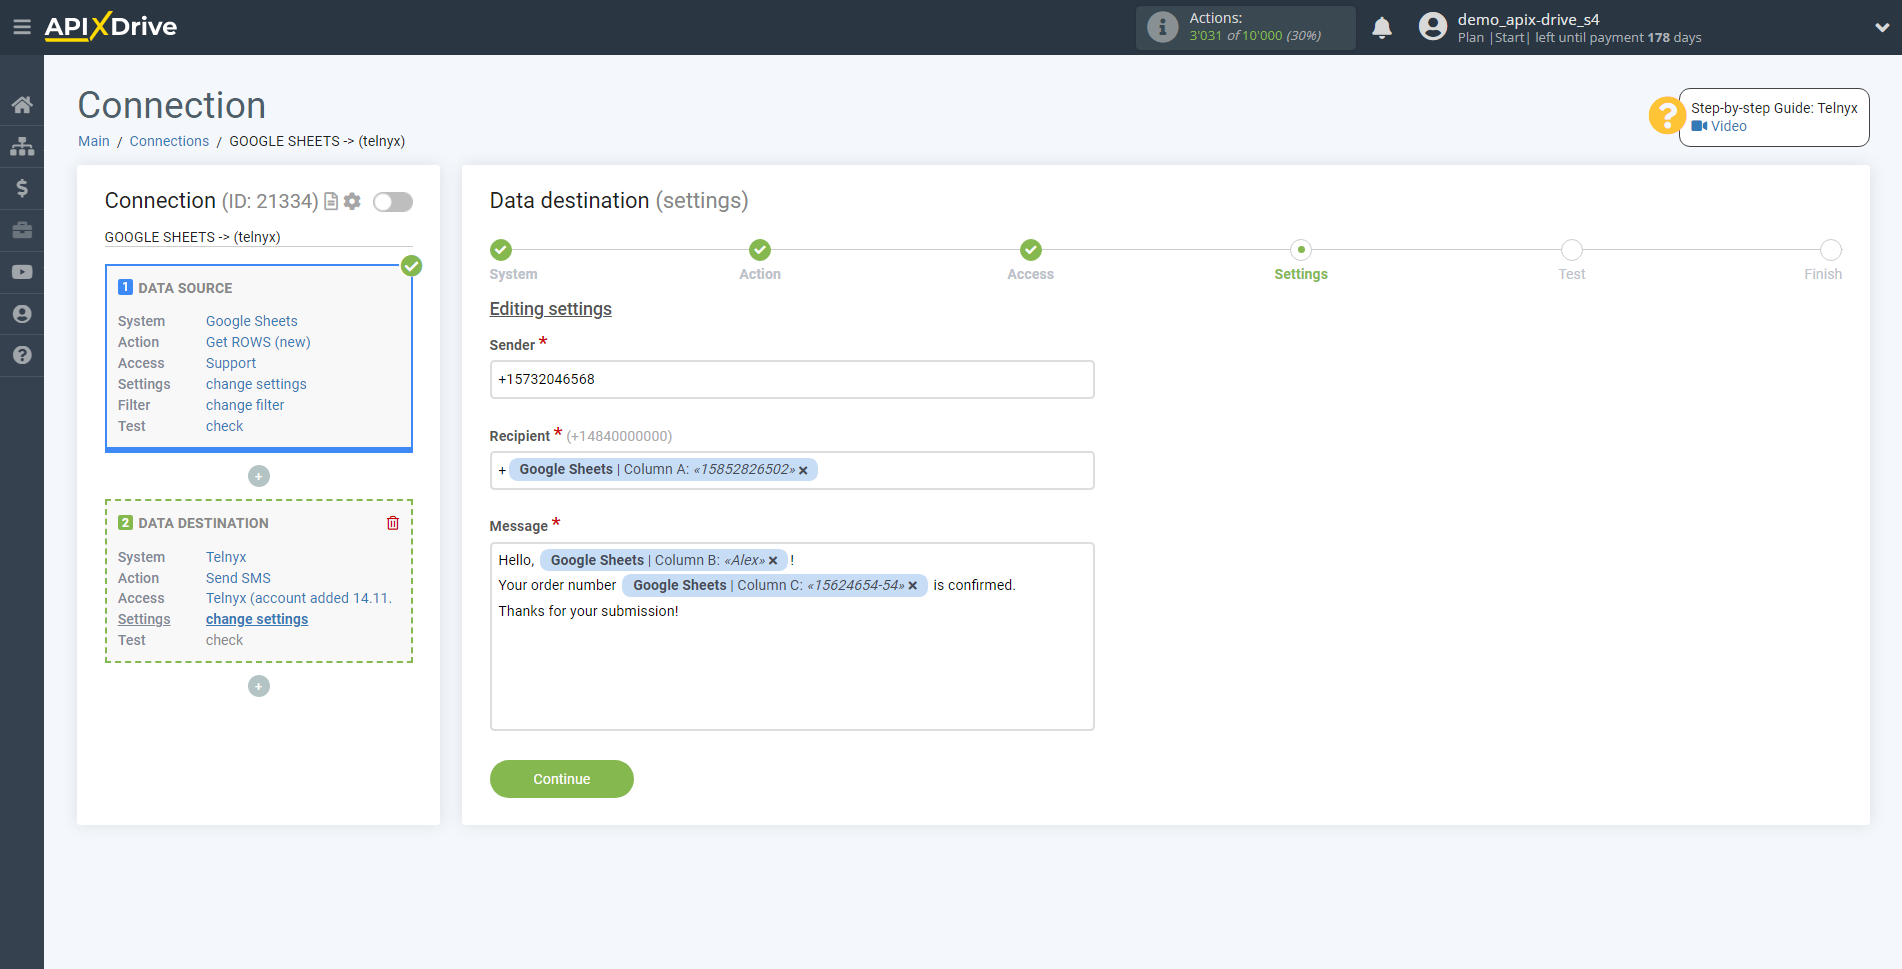
Task: Click Telnyx account access link
Action: [x=299, y=598]
